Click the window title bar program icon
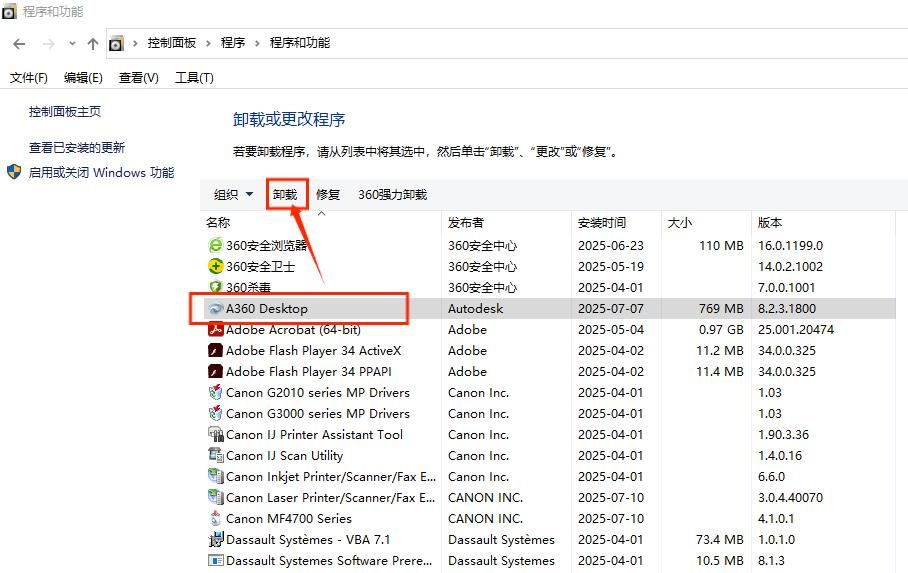 click(9, 12)
